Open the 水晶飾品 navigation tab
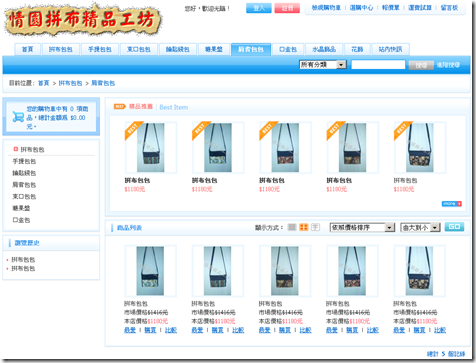Image resolution: width=476 pixels, height=363 pixels. (324, 49)
